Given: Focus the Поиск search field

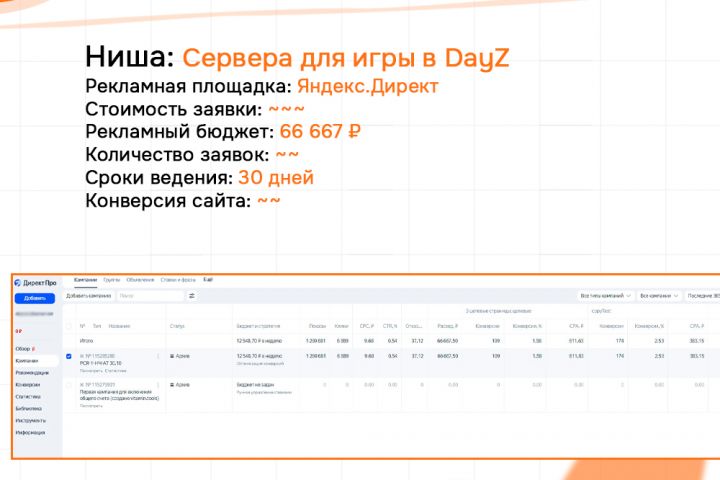Looking at the screenshot, I should [150, 296].
